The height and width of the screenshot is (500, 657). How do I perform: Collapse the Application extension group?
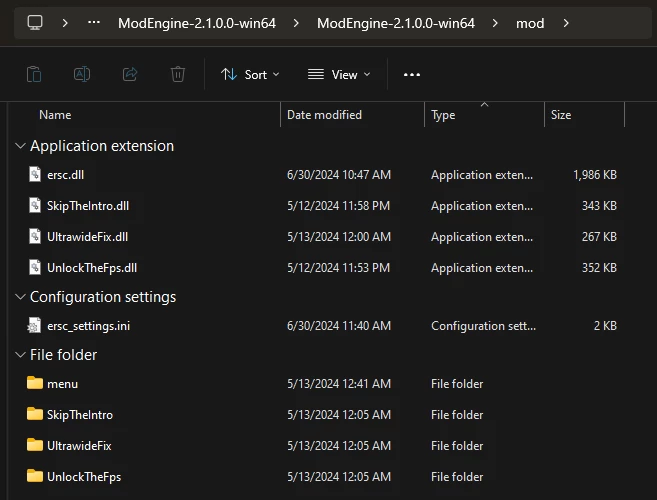20,146
